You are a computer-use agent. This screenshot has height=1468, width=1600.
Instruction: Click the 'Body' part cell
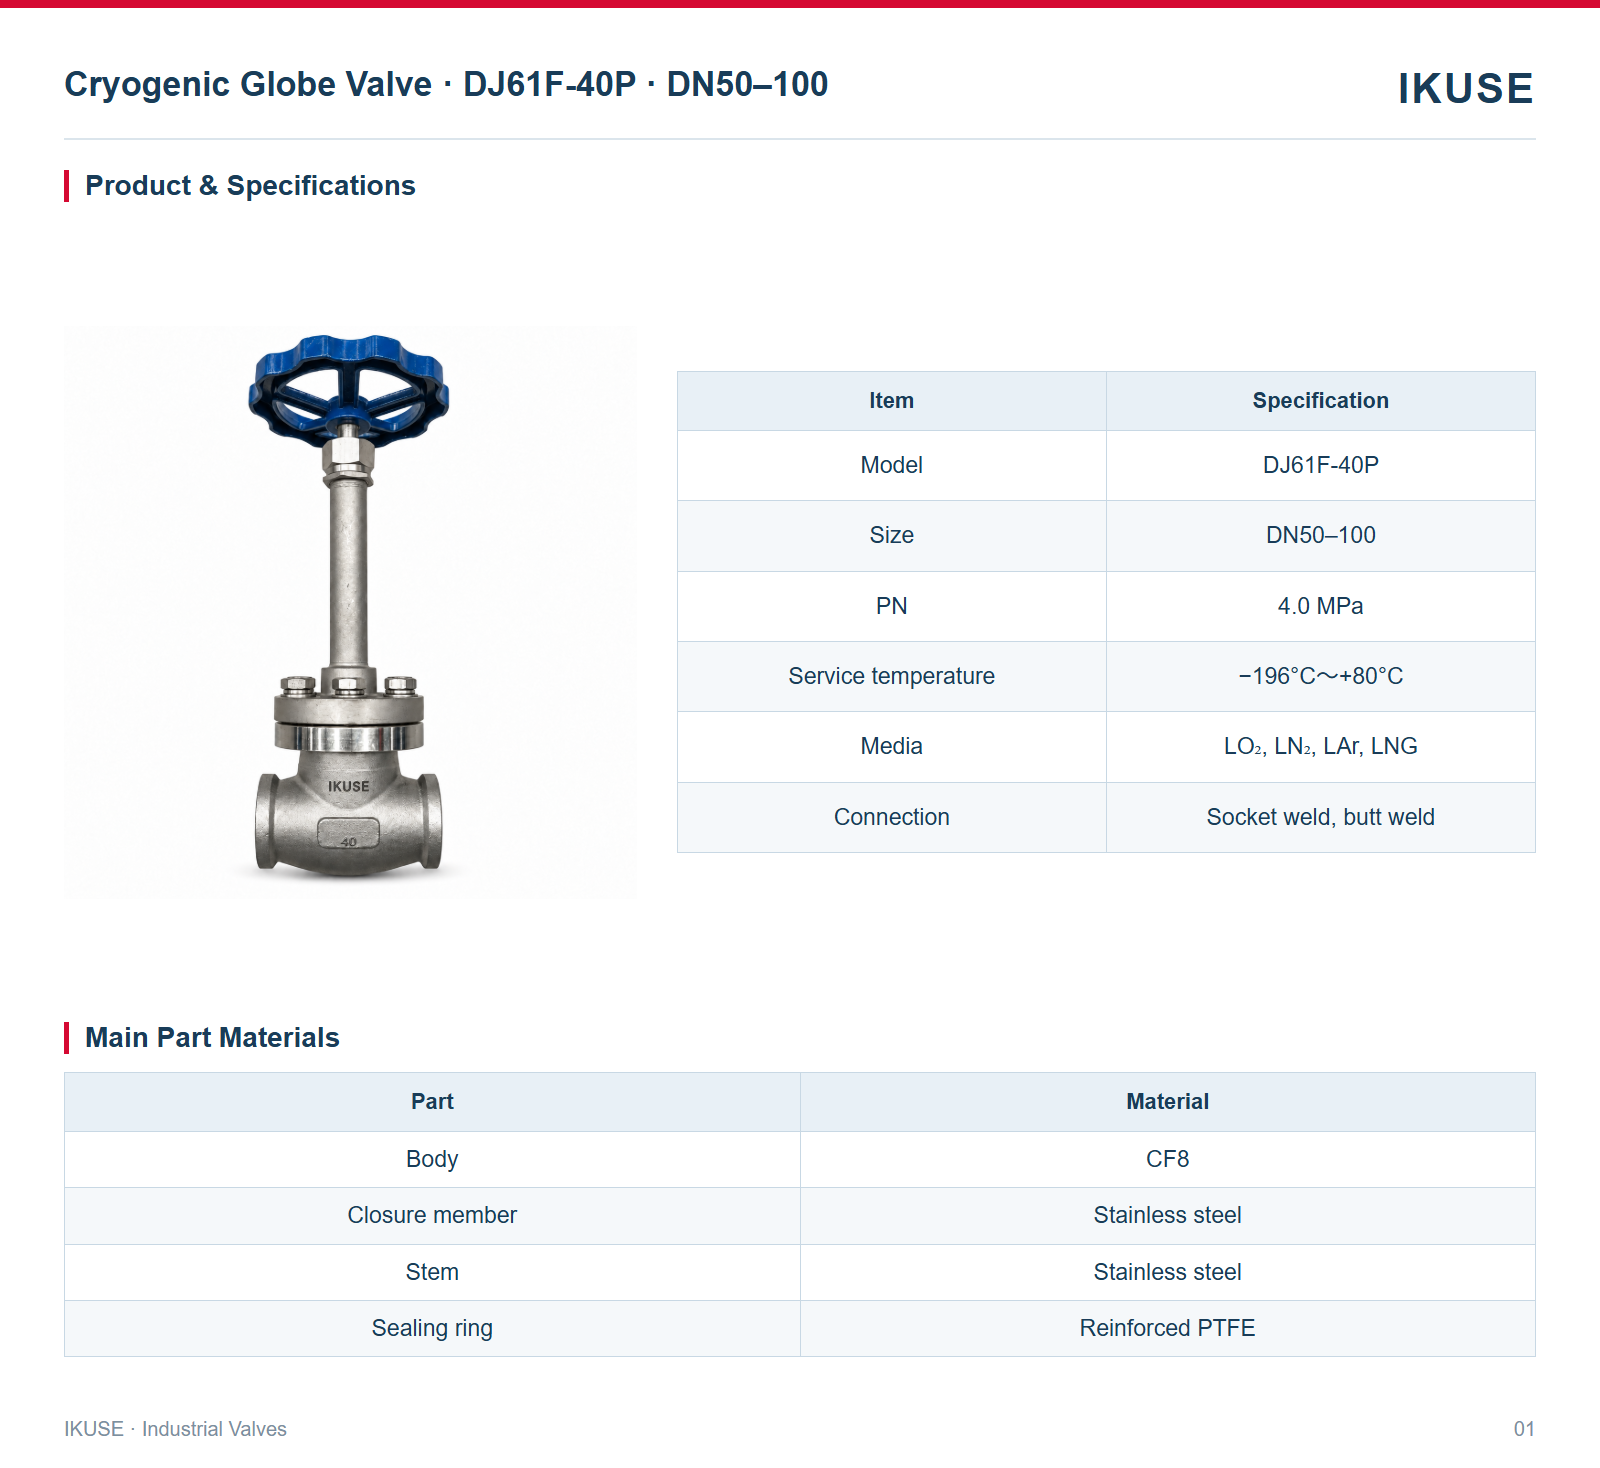tap(432, 1159)
